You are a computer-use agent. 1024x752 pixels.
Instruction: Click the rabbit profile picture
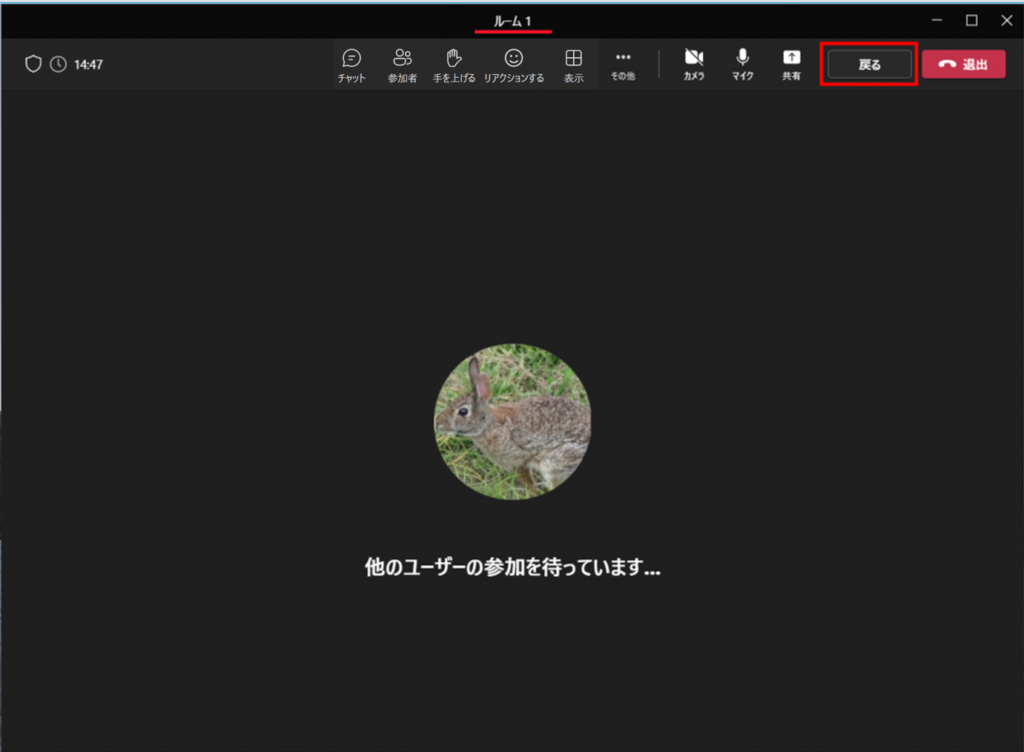(512, 422)
